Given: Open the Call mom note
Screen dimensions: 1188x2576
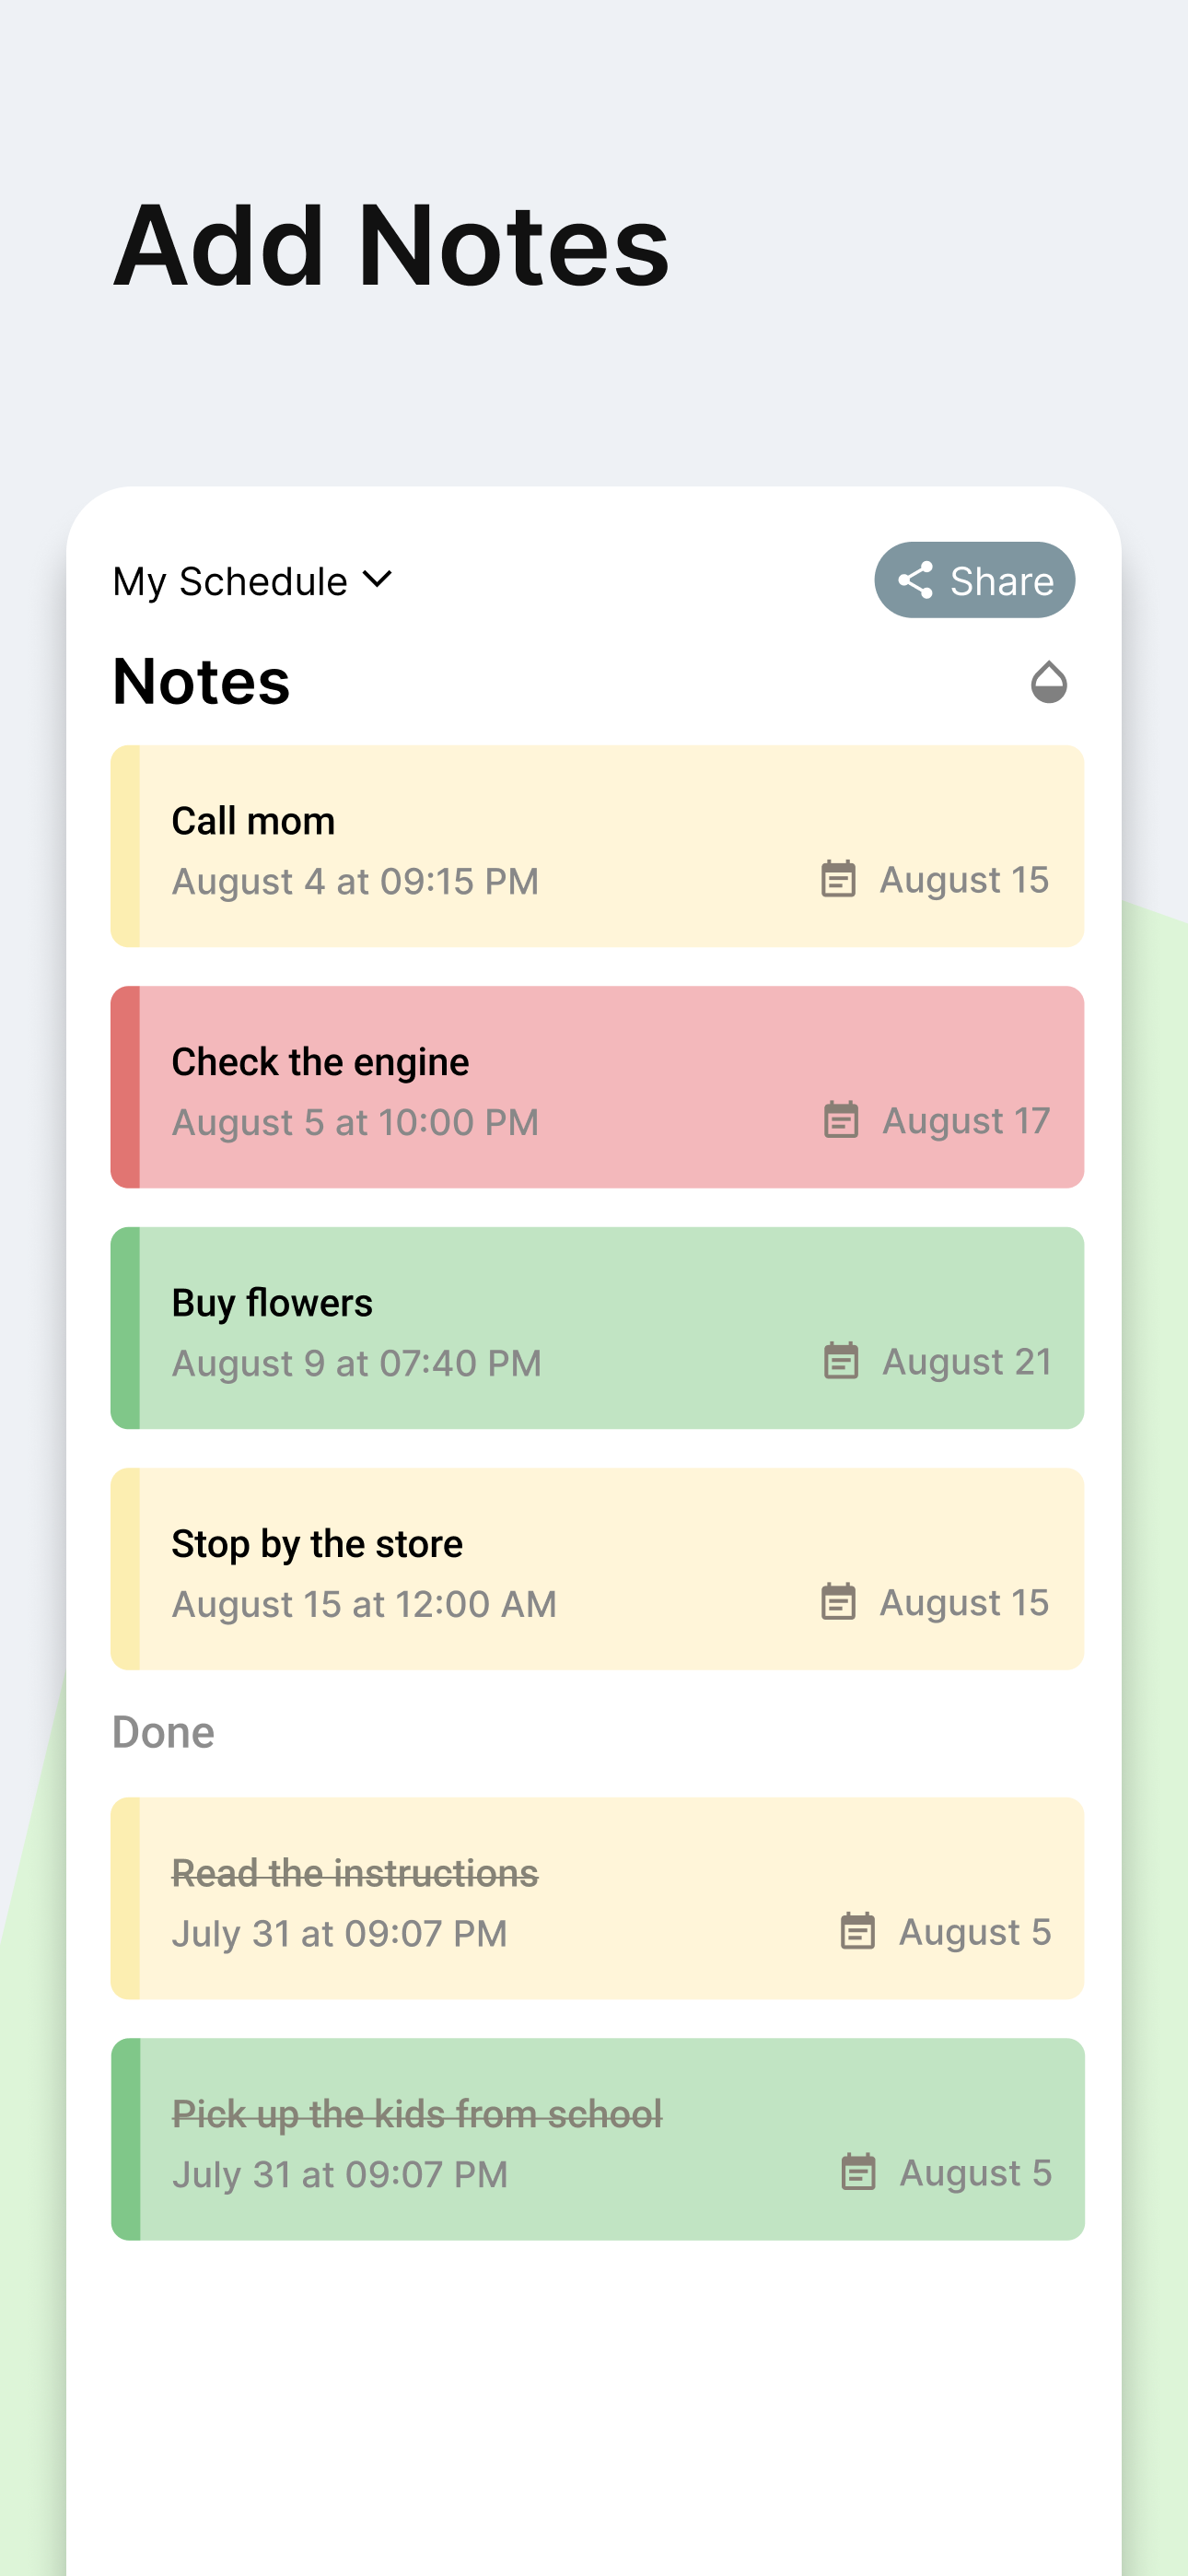Looking at the screenshot, I should pos(597,846).
